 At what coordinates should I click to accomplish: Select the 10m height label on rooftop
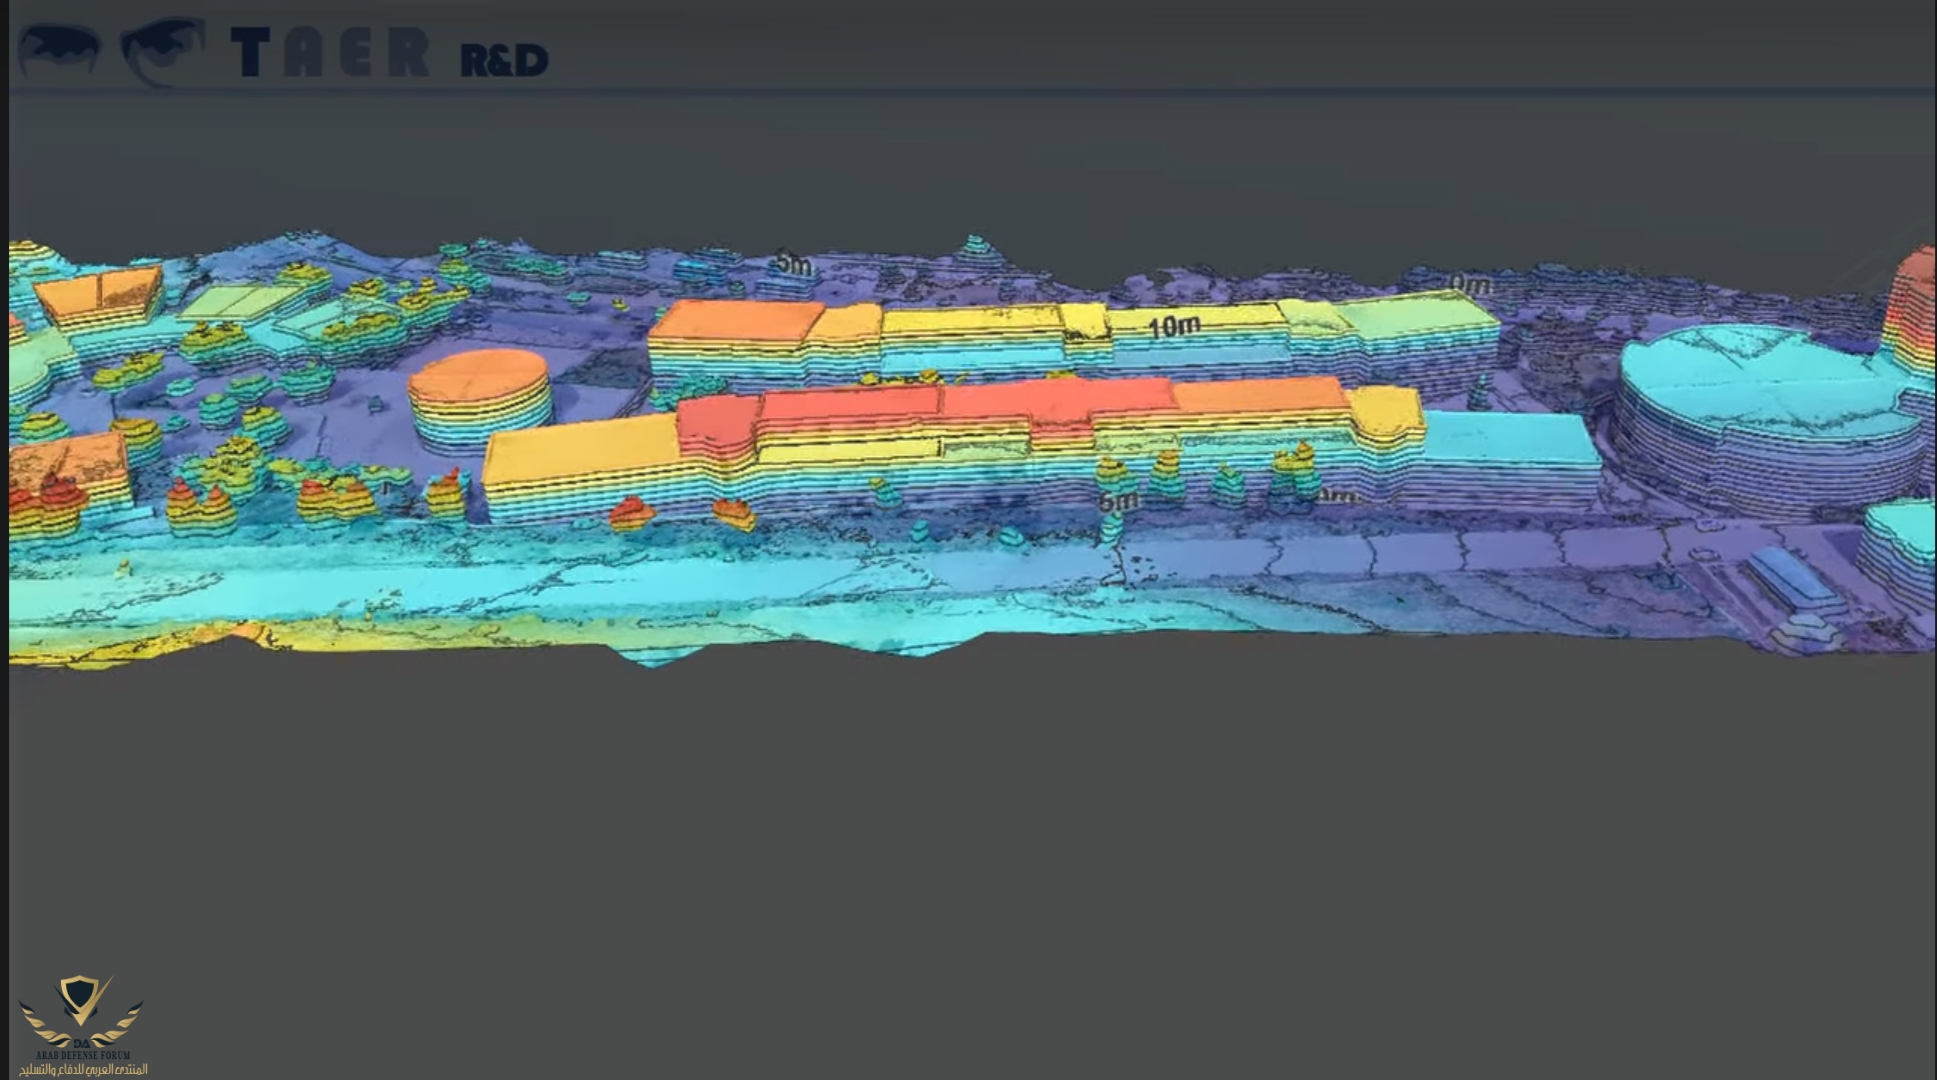pyautogui.click(x=1173, y=326)
